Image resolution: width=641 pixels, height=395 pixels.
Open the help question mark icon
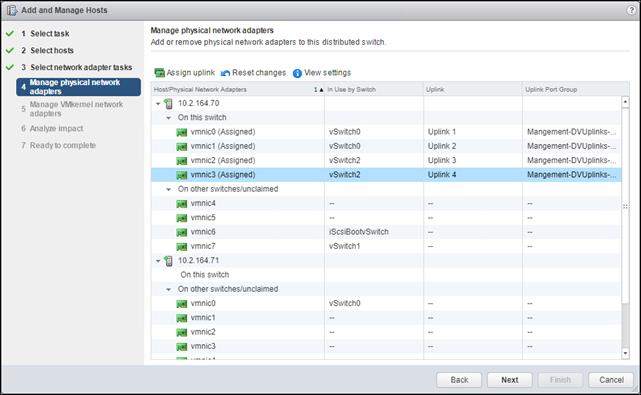click(x=631, y=10)
